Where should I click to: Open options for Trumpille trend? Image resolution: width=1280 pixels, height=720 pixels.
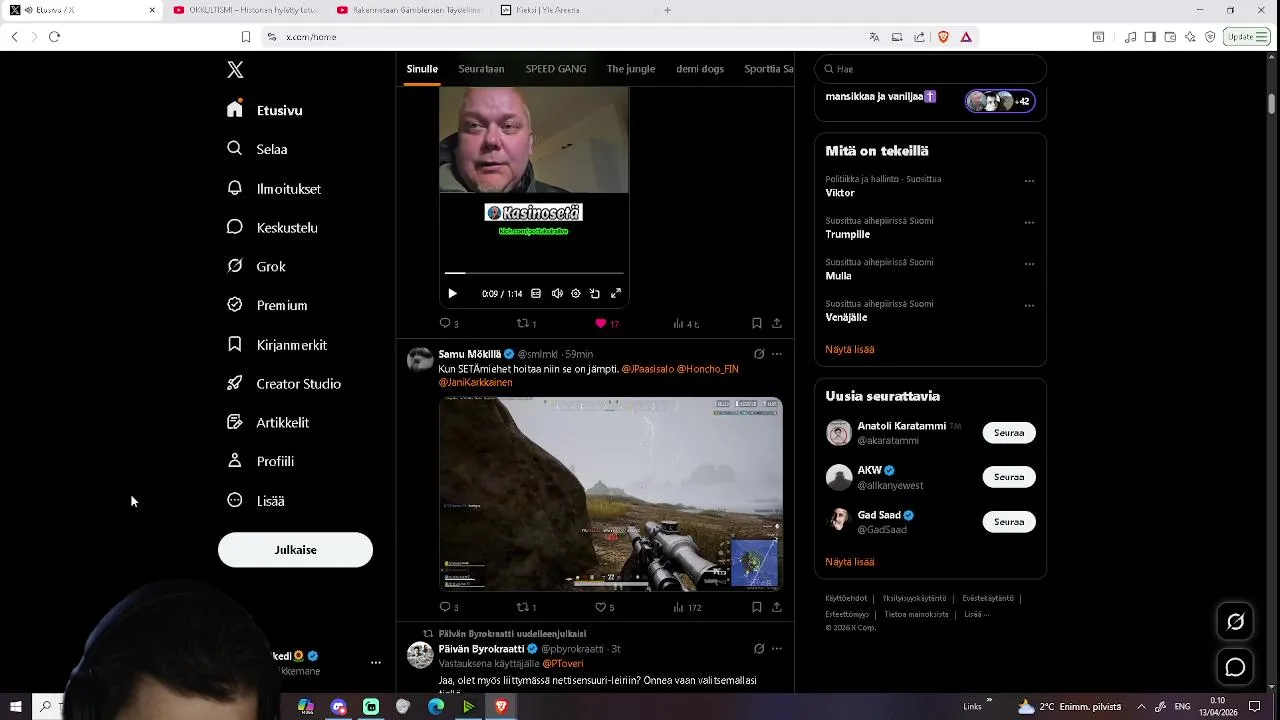(1029, 223)
